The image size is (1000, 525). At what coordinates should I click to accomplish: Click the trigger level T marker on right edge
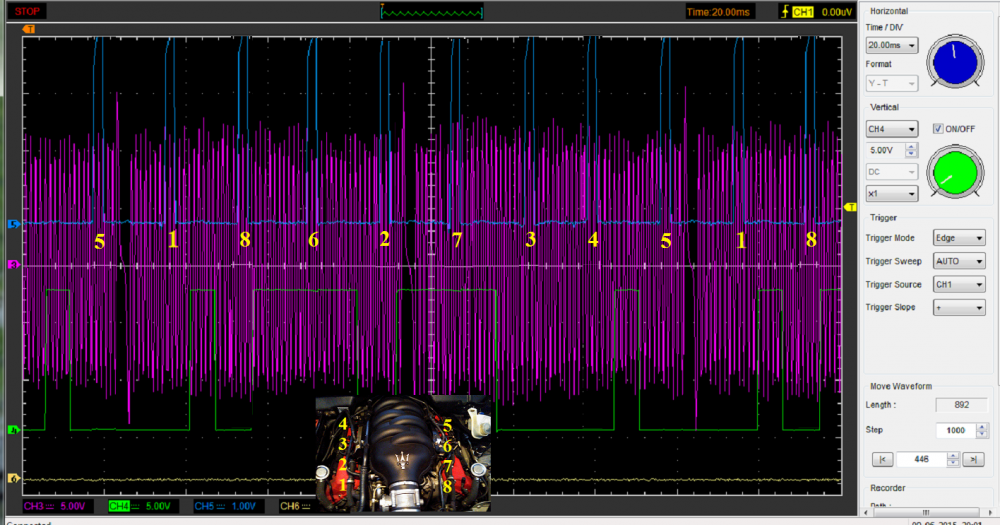(851, 205)
